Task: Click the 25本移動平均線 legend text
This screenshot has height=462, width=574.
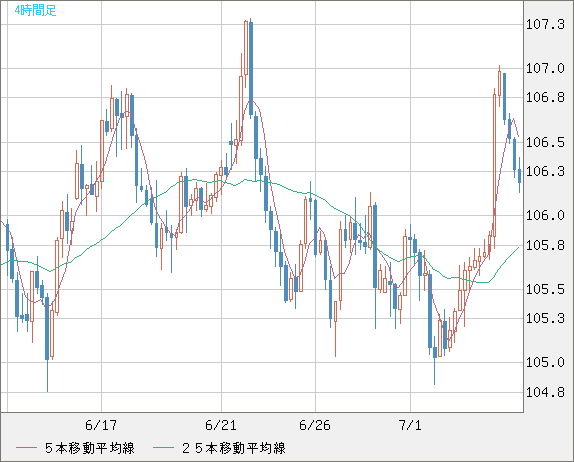Action: click(234, 448)
